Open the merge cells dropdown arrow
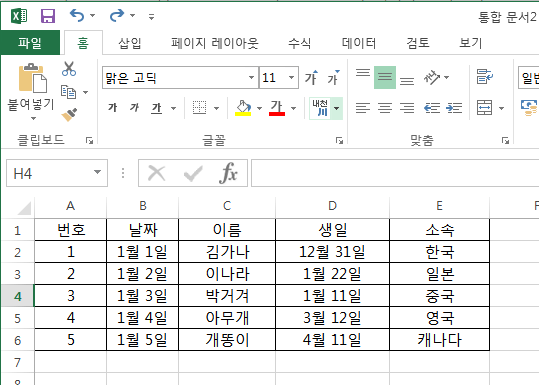 (502, 108)
